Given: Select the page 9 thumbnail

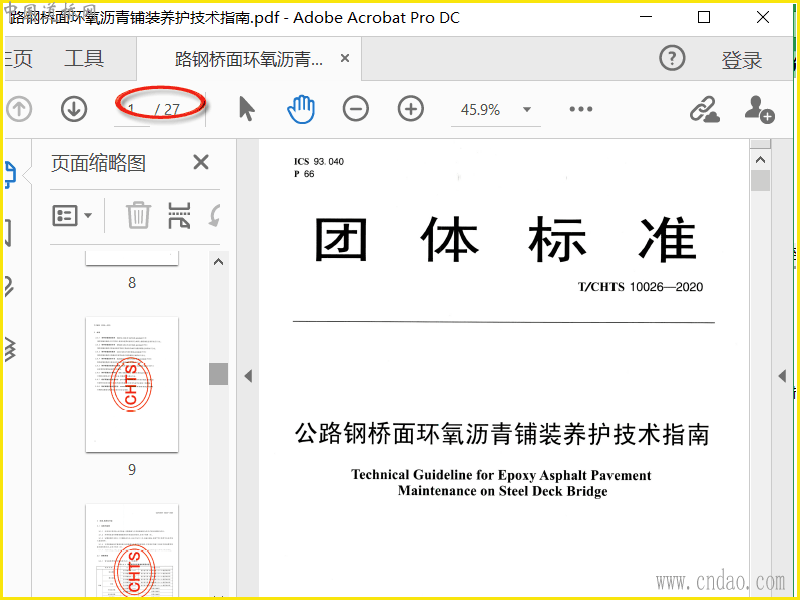Looking at the screenshot, I should [x=132, y=384].
